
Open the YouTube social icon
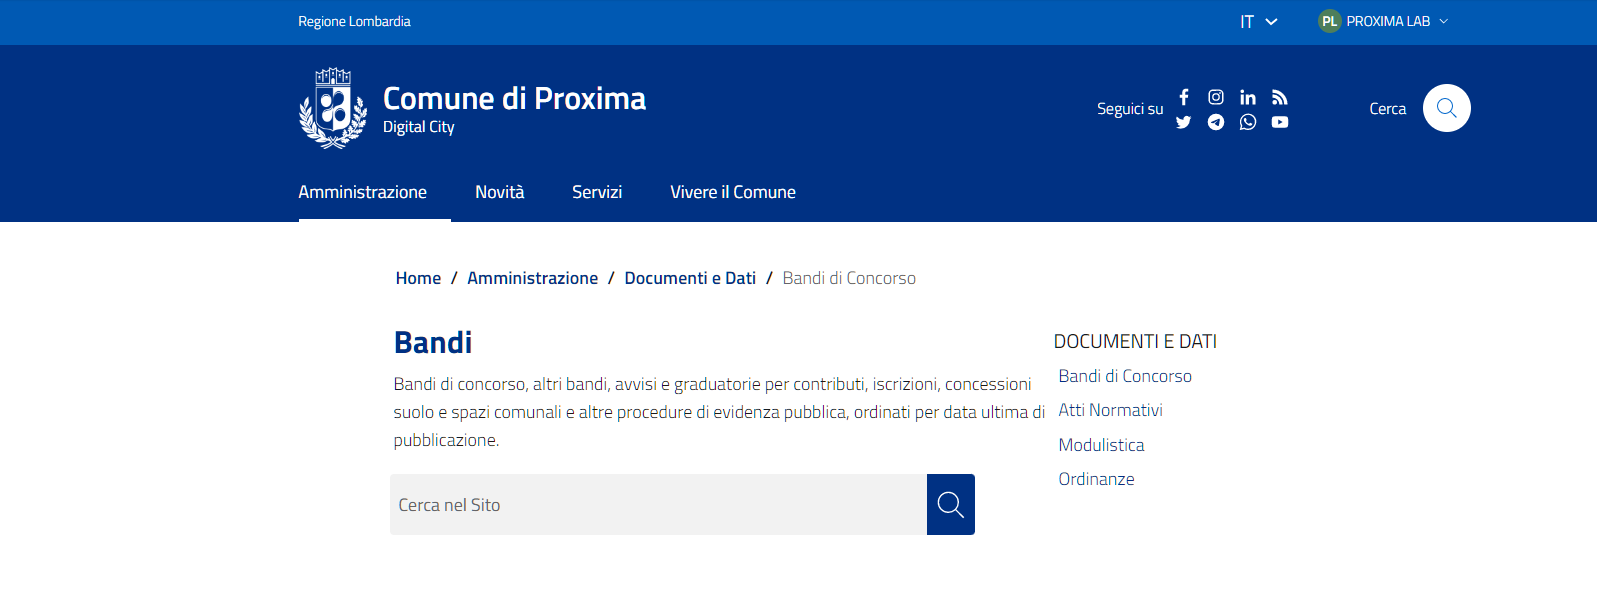[x=1280, y=122]
